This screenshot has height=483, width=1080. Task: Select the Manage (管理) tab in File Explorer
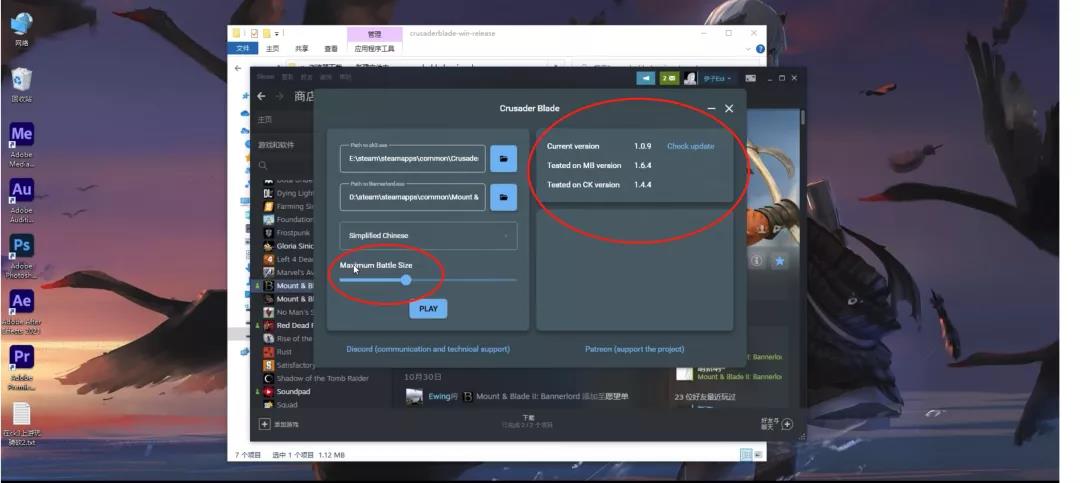click(375, 34)
